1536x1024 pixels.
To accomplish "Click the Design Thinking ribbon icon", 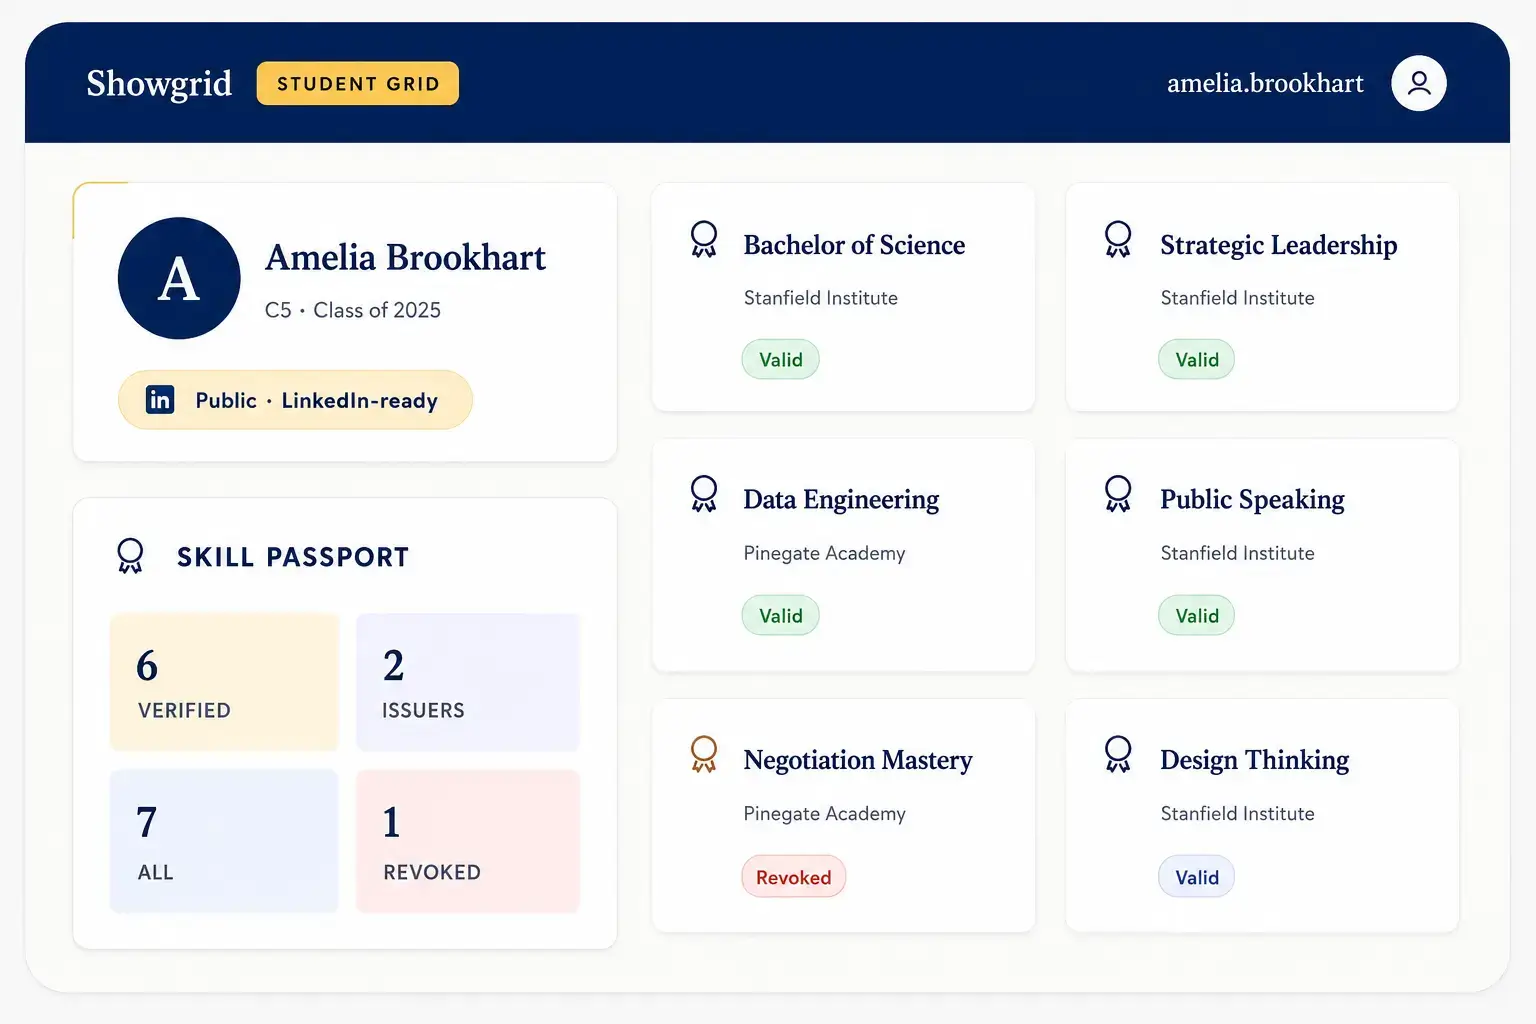I will coord(1118,755).
